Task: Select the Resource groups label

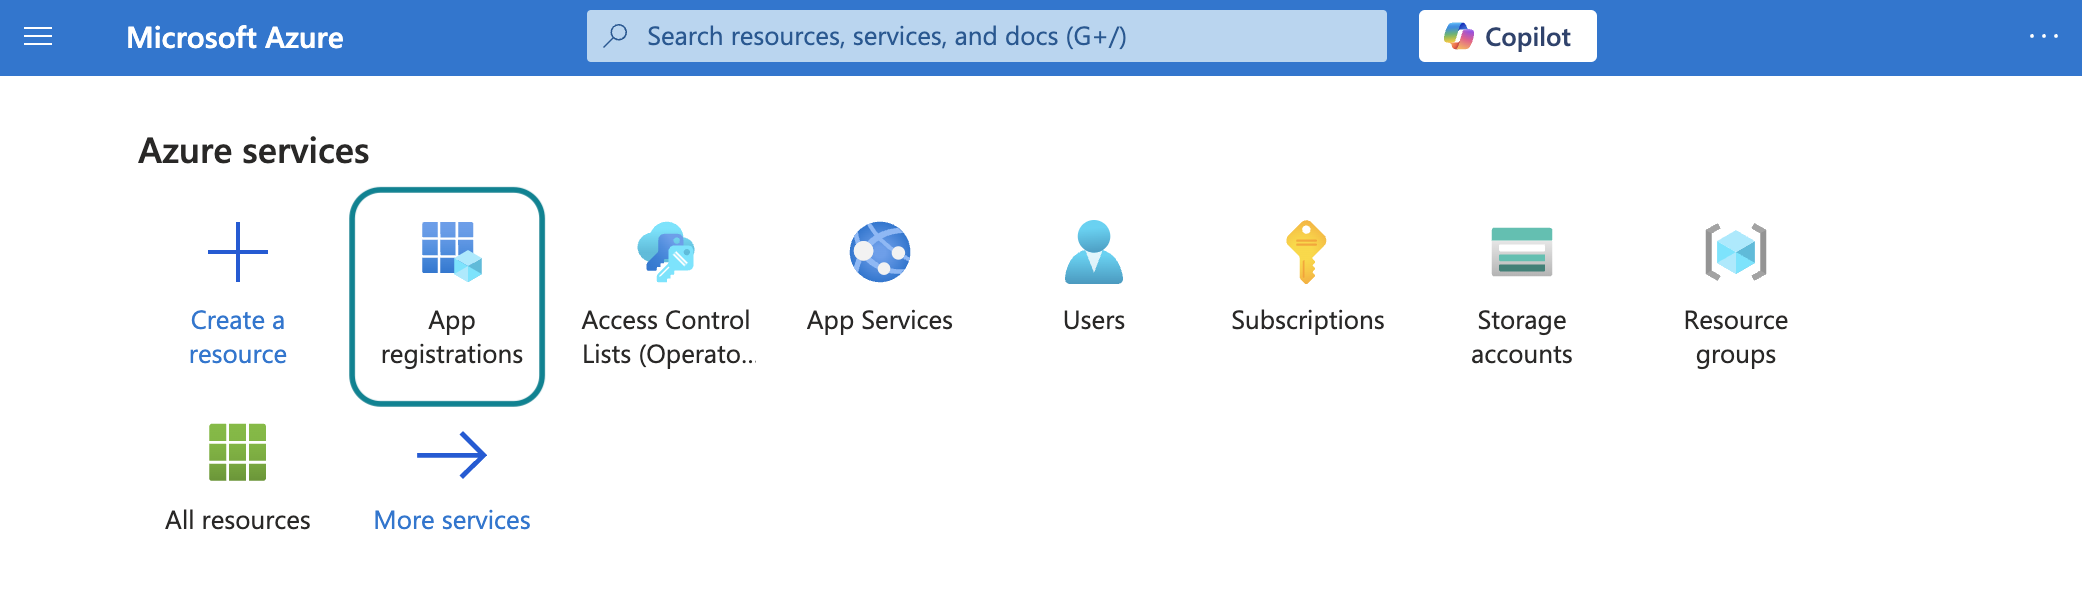Action: coord(1736,337)
